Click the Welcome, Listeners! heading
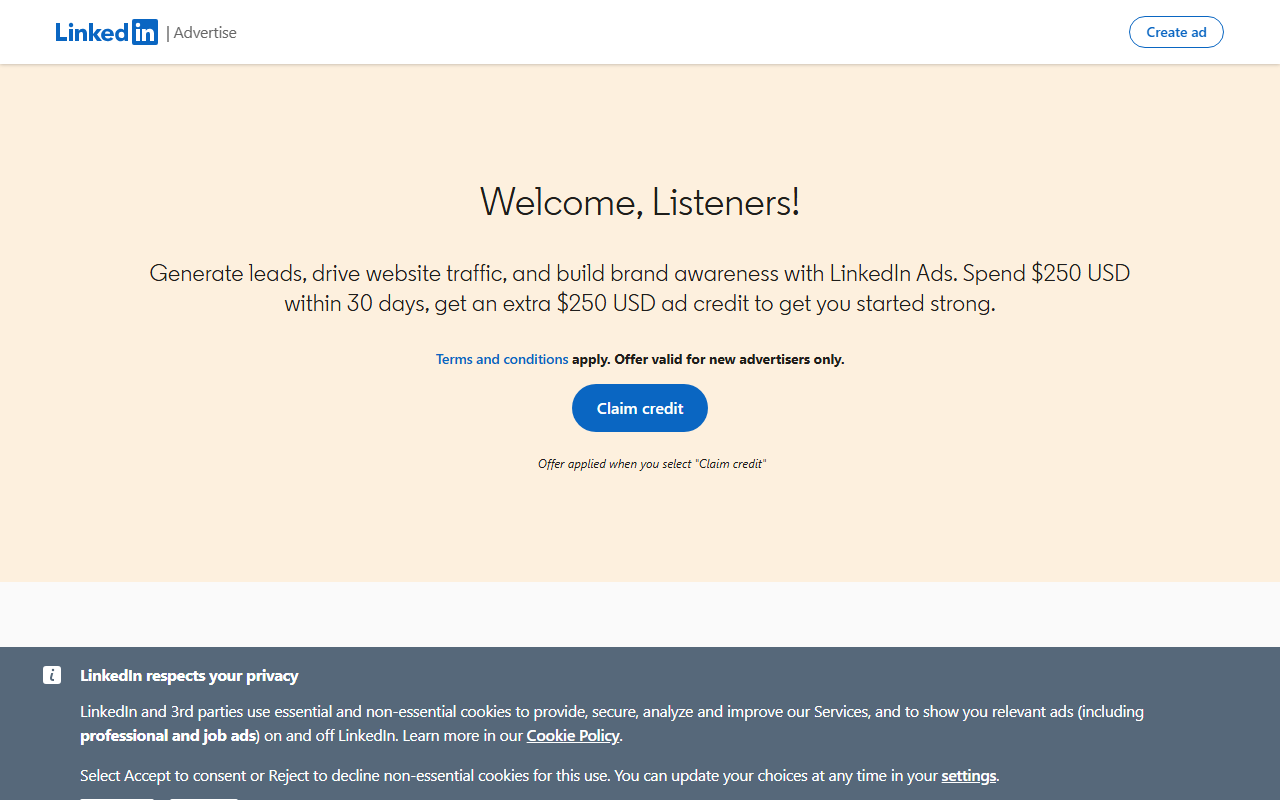The width and height of the screenshot is (1280, 800). (640, 202)
